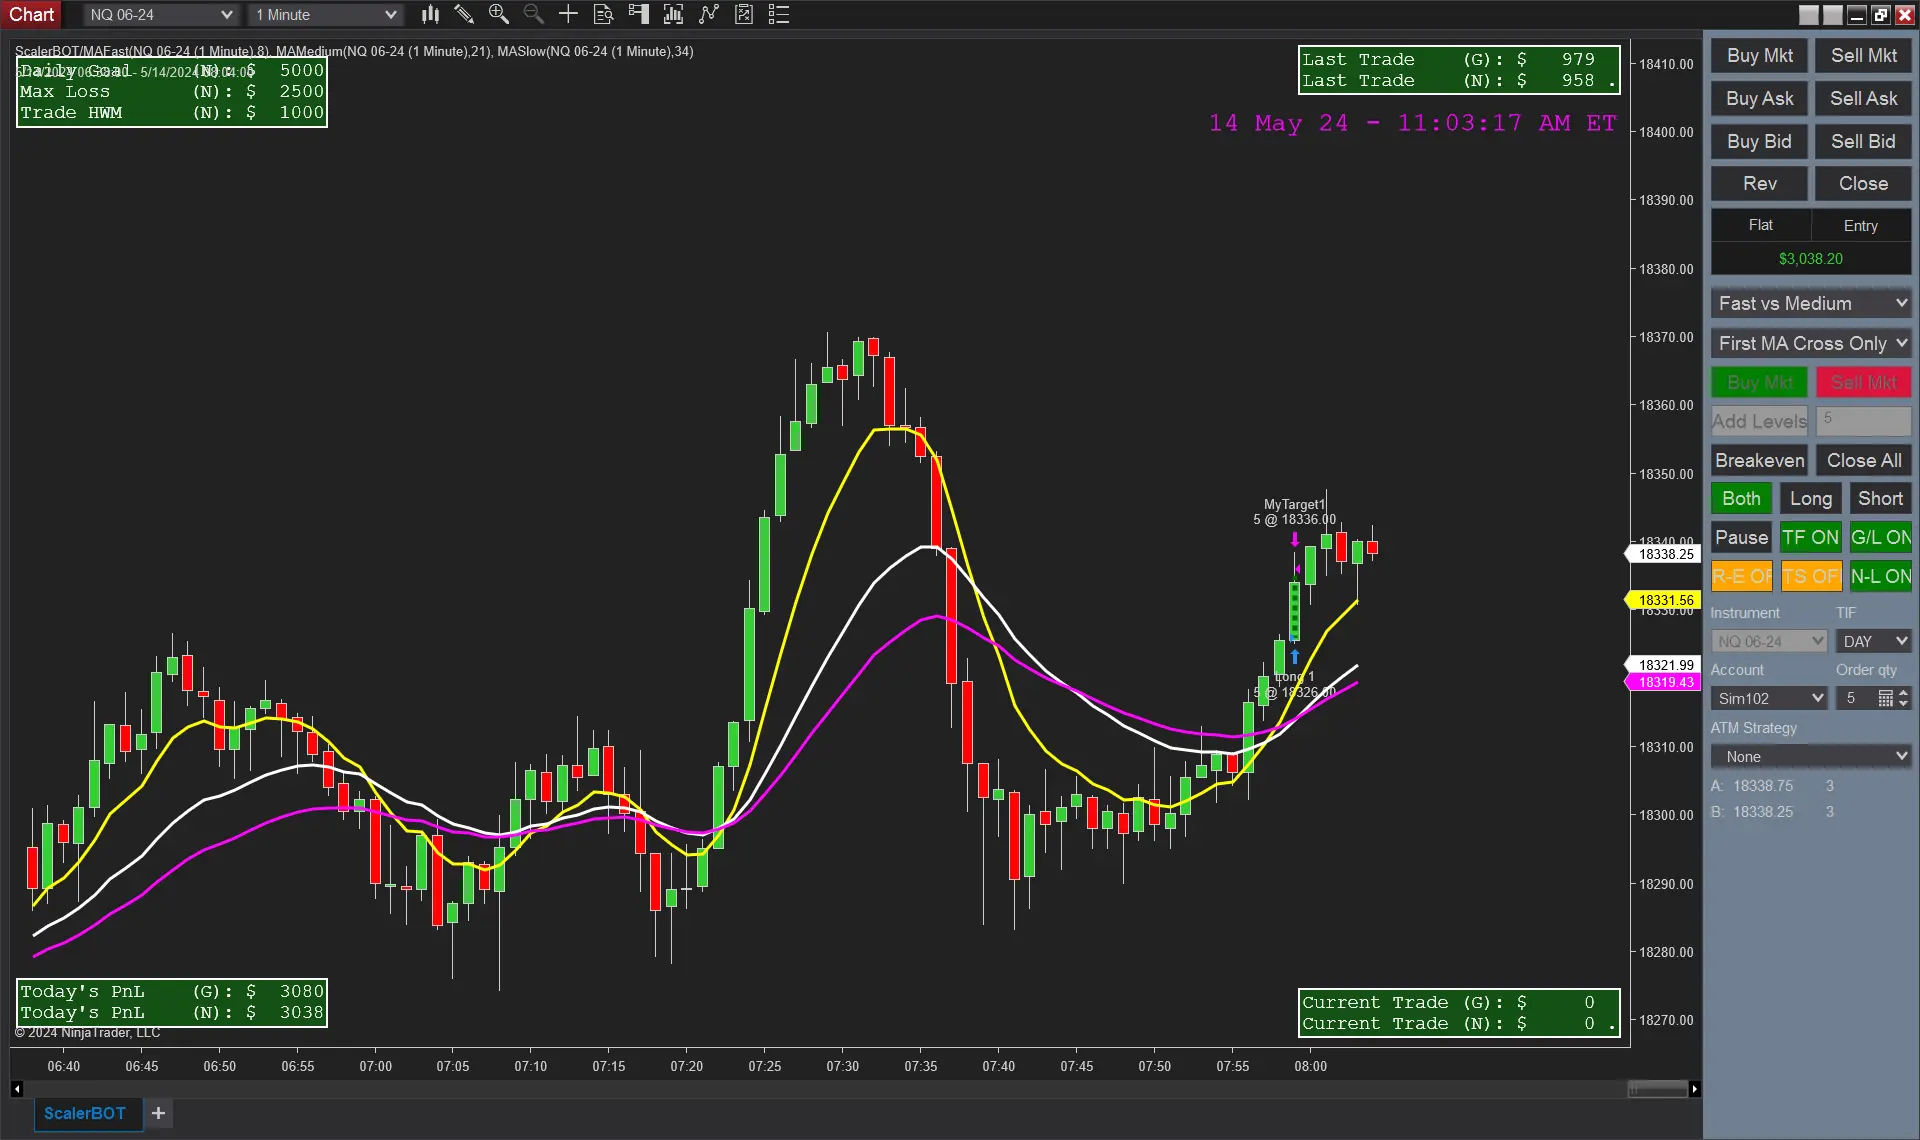Expand the Fast vs Medium dropdown
Screen dimensions: 1920x1140
[x=1811, y=304]
